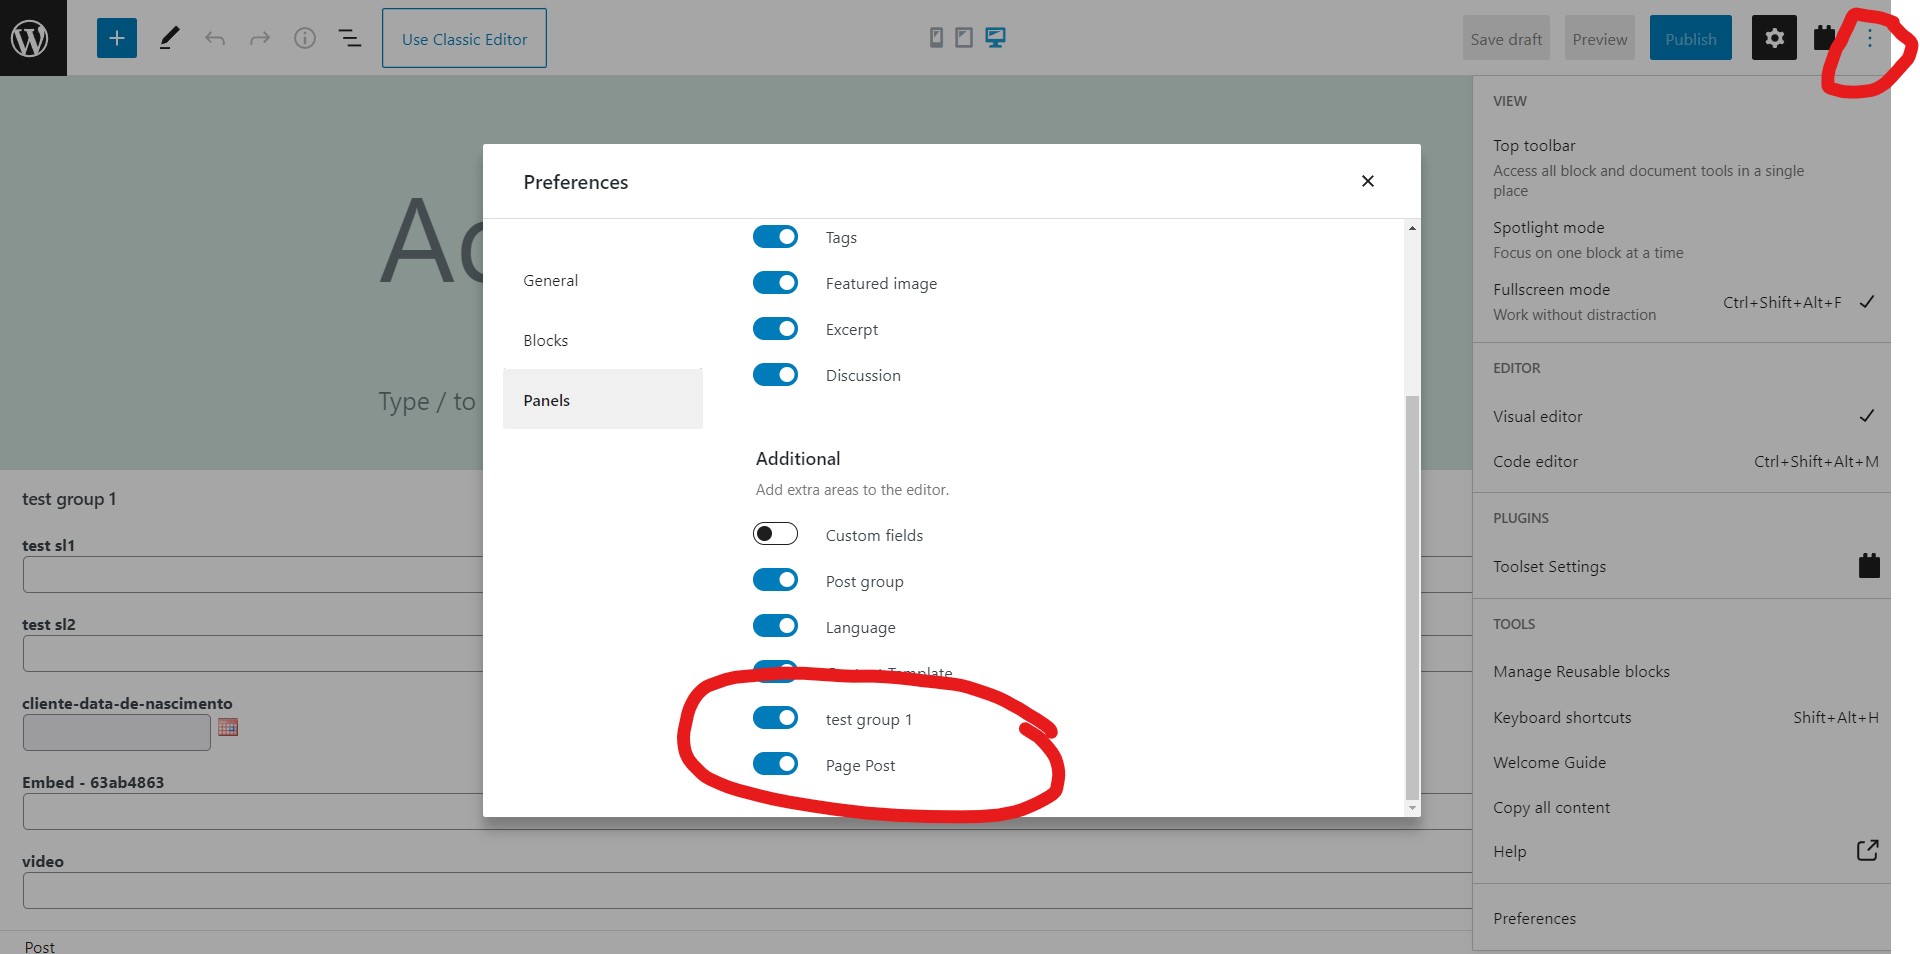Select the pencil Tools icon
1920x954 pixels.
click(x=169, y=38)
